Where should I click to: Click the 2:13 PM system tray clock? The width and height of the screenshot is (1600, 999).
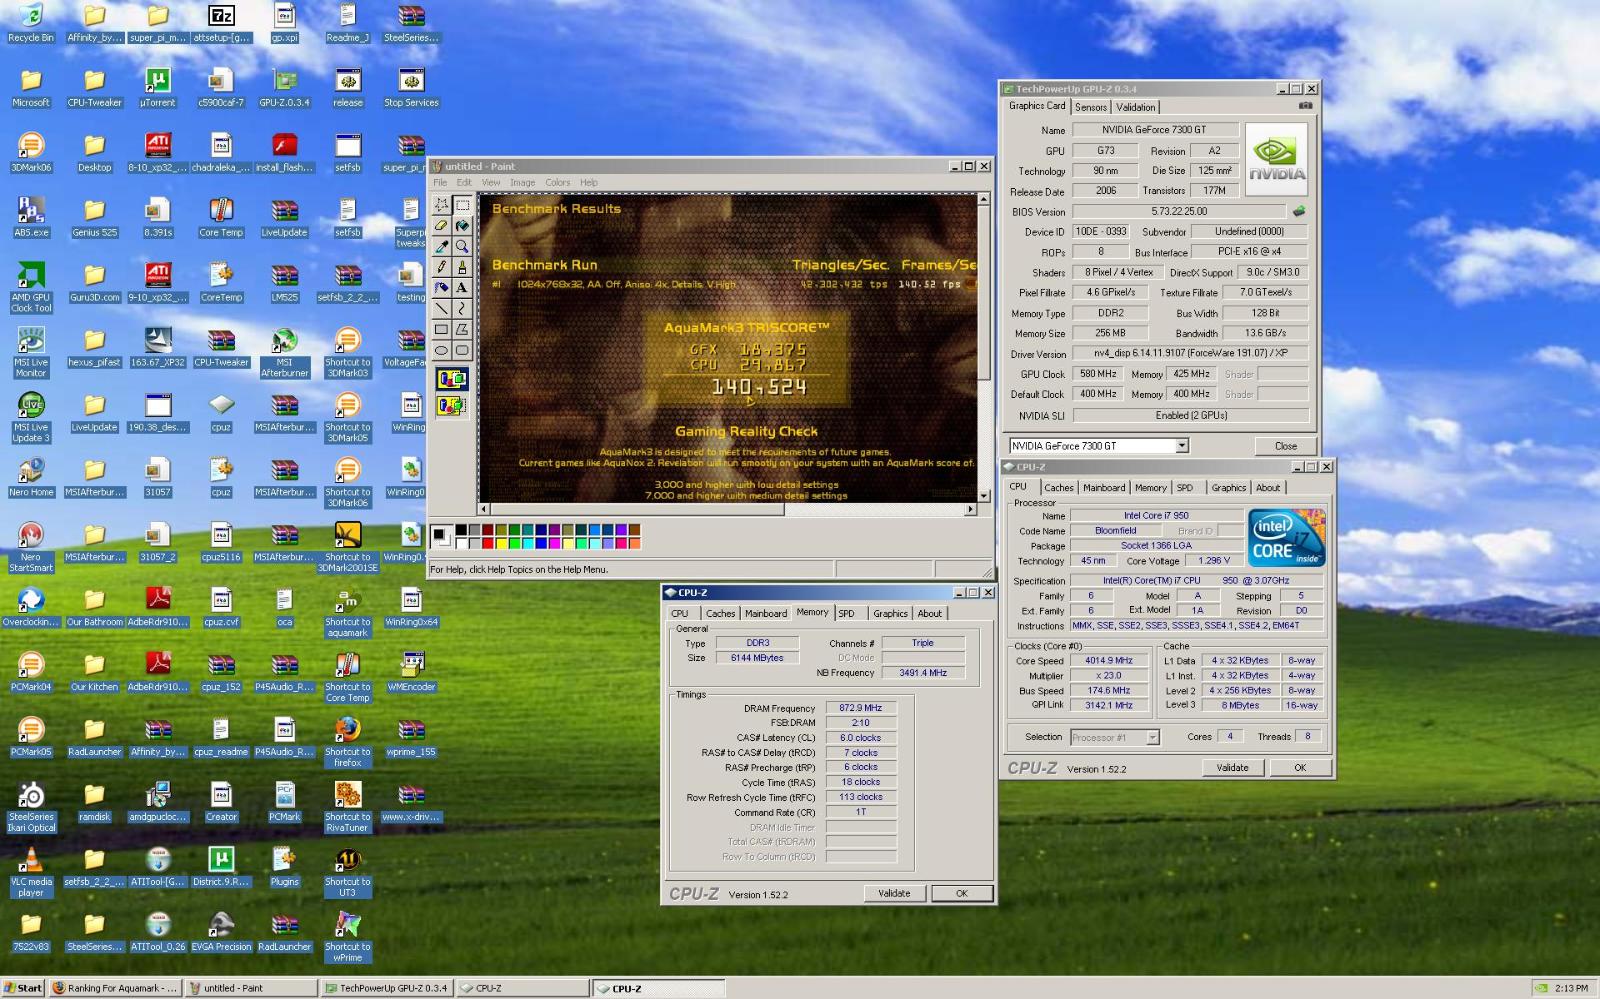tap(1571, 988)
